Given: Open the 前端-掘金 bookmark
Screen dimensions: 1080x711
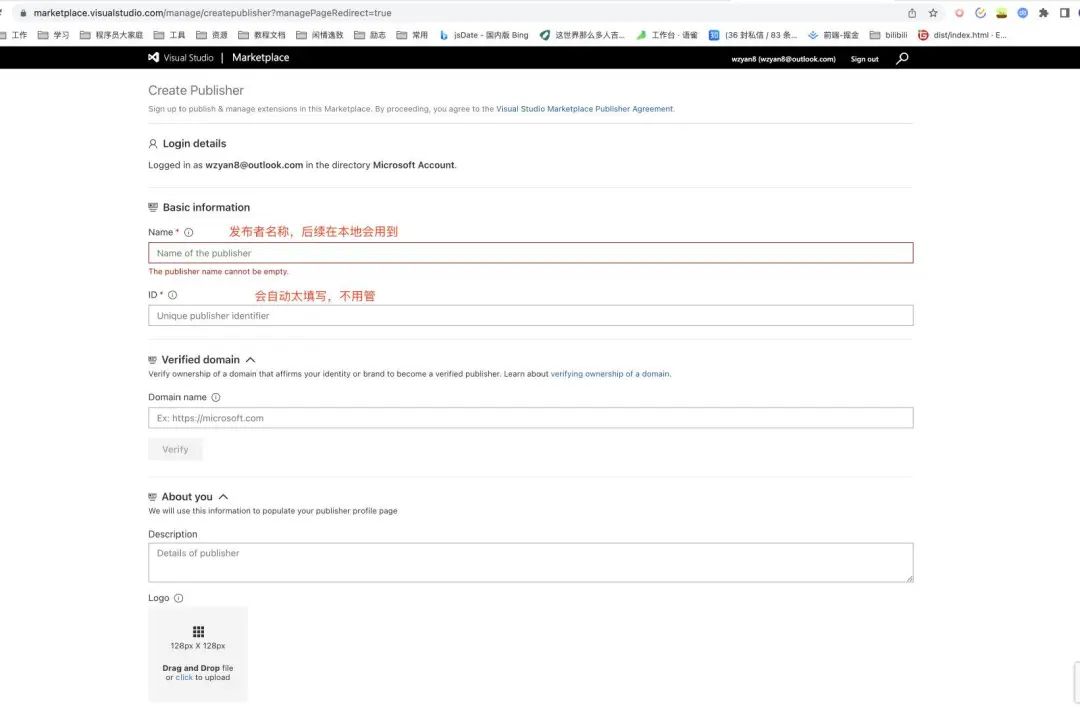Looking at the screenshot, I should [x=833, y=35].
